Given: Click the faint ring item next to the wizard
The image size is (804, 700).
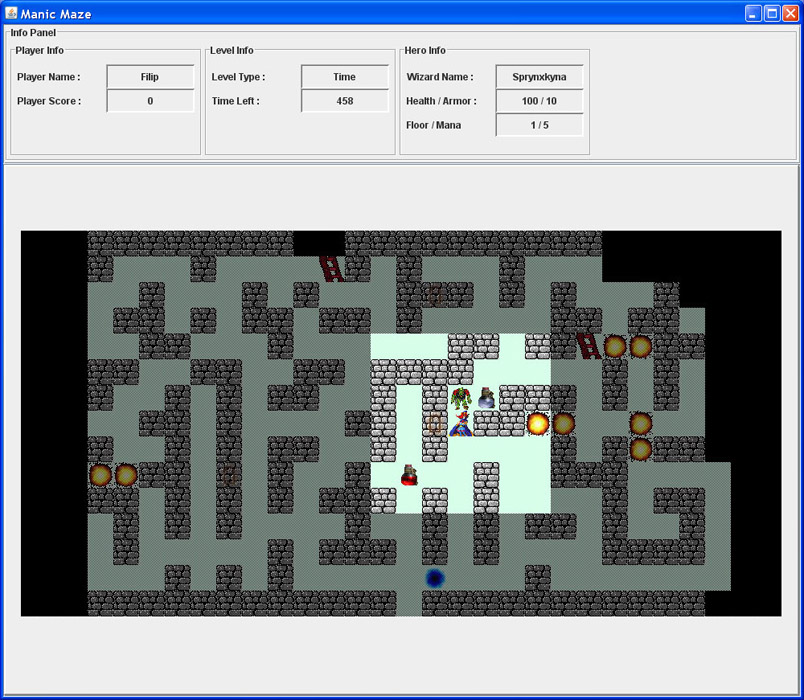Looking at the screenshot, I should coord(435,424).
